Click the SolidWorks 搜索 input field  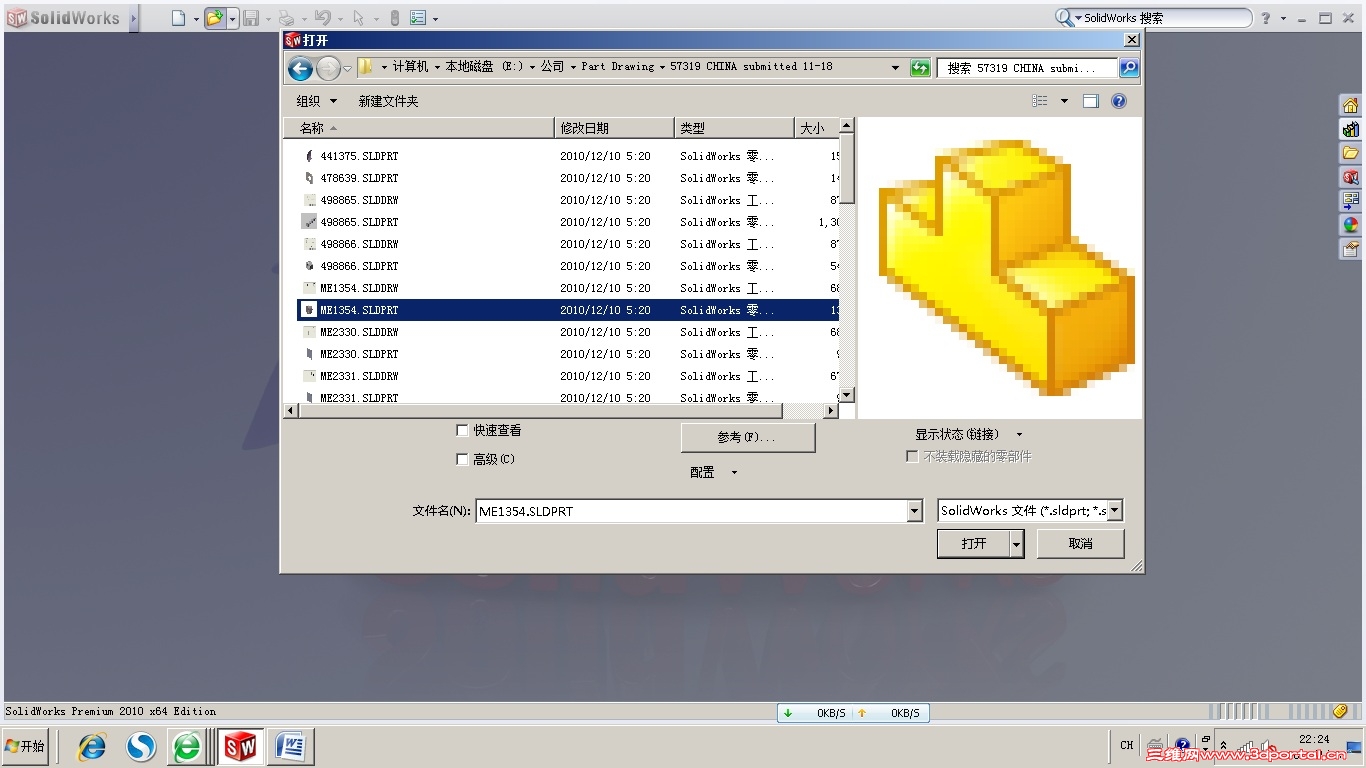(x=1164, y=18)
